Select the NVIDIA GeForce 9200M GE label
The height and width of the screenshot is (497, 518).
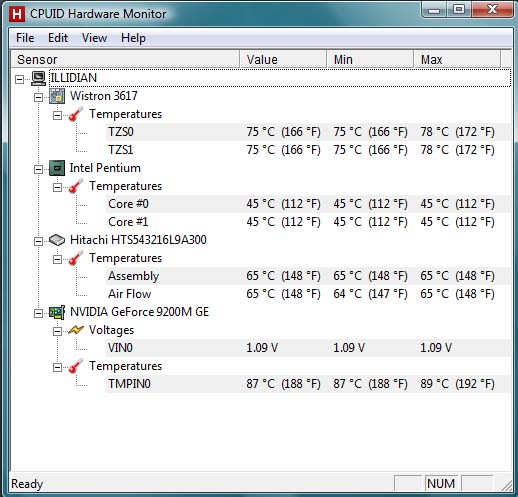tap(139, 312)
